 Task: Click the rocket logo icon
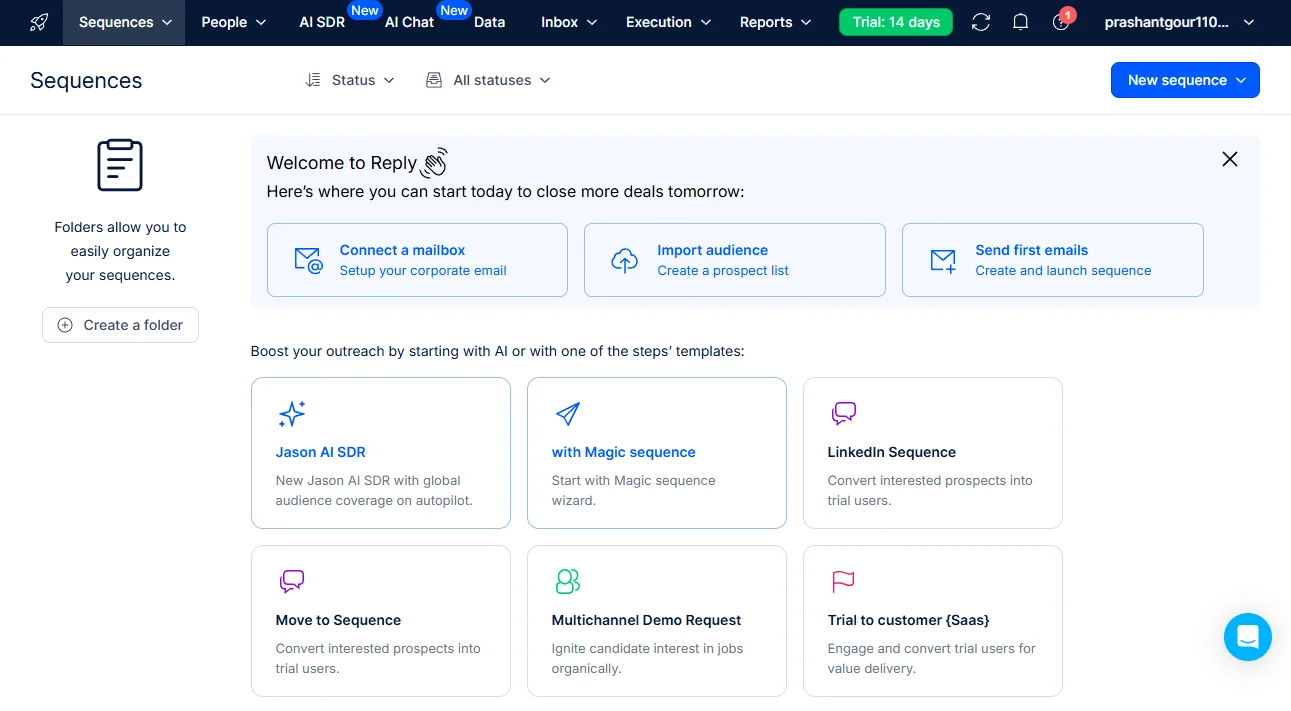coord(39,22)
